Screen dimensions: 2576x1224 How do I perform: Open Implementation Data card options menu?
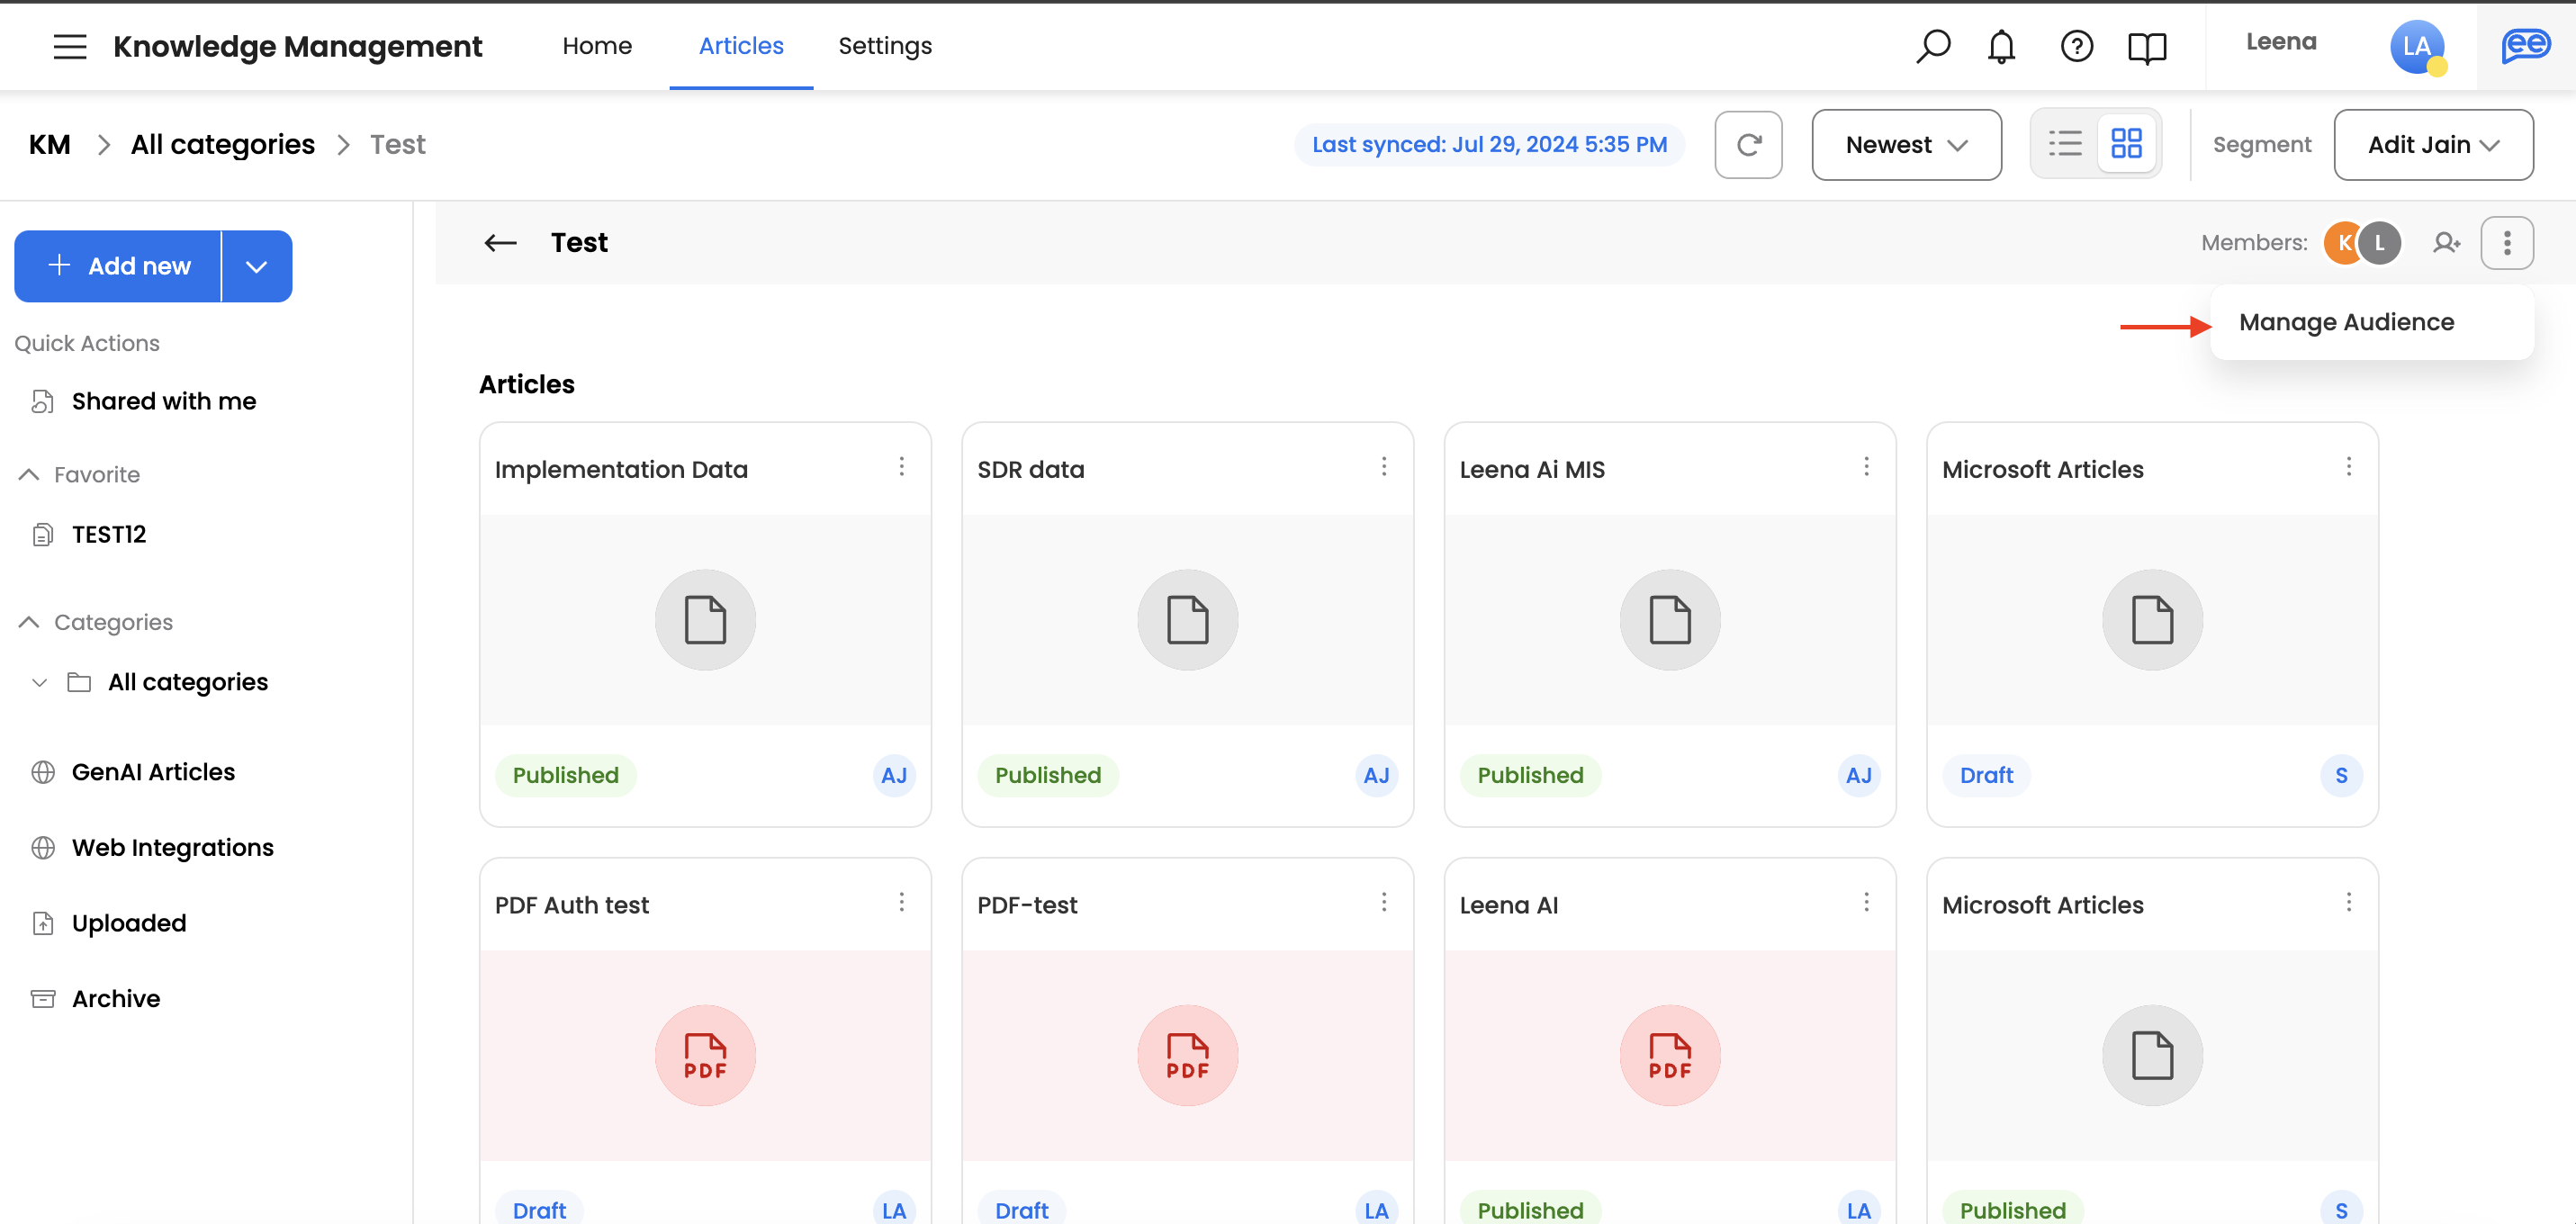pos(901,467)
